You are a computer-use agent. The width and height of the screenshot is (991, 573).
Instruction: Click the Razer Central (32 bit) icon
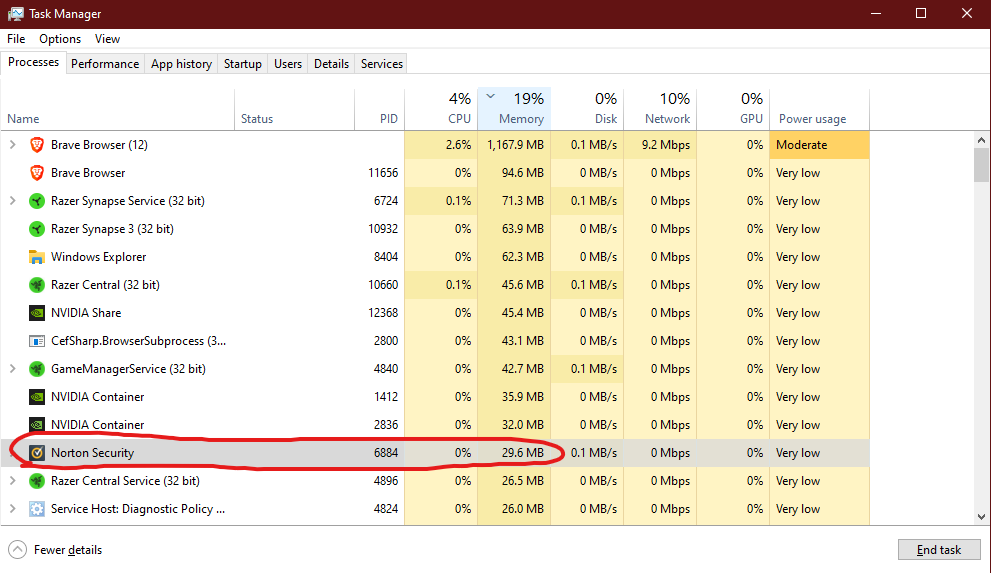(37, 285)
